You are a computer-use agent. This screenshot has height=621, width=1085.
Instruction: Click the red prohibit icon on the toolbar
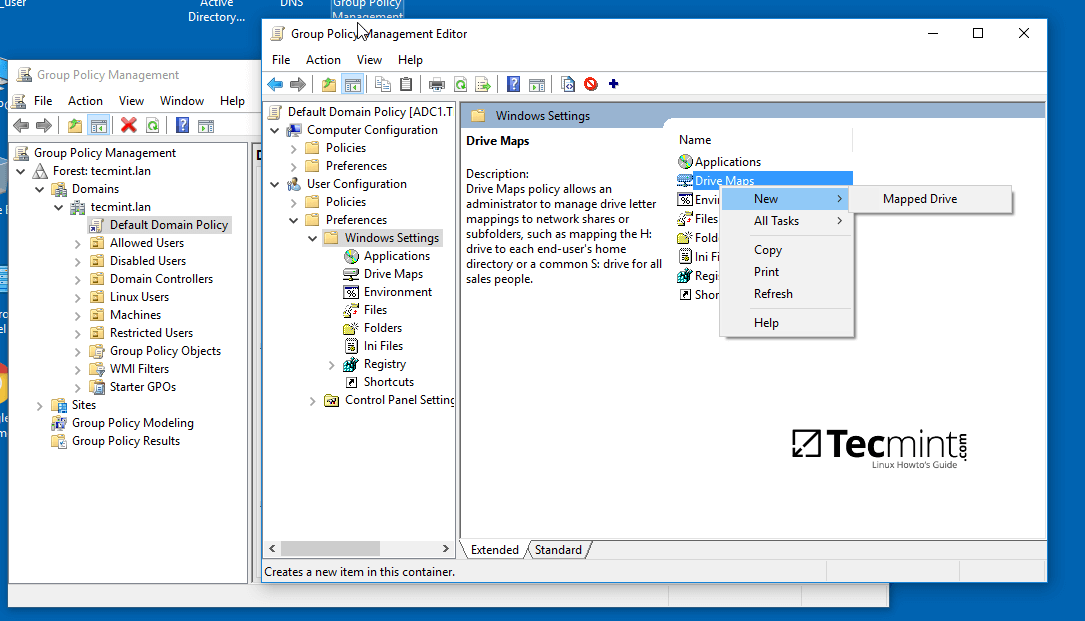[x=591, y=84]
